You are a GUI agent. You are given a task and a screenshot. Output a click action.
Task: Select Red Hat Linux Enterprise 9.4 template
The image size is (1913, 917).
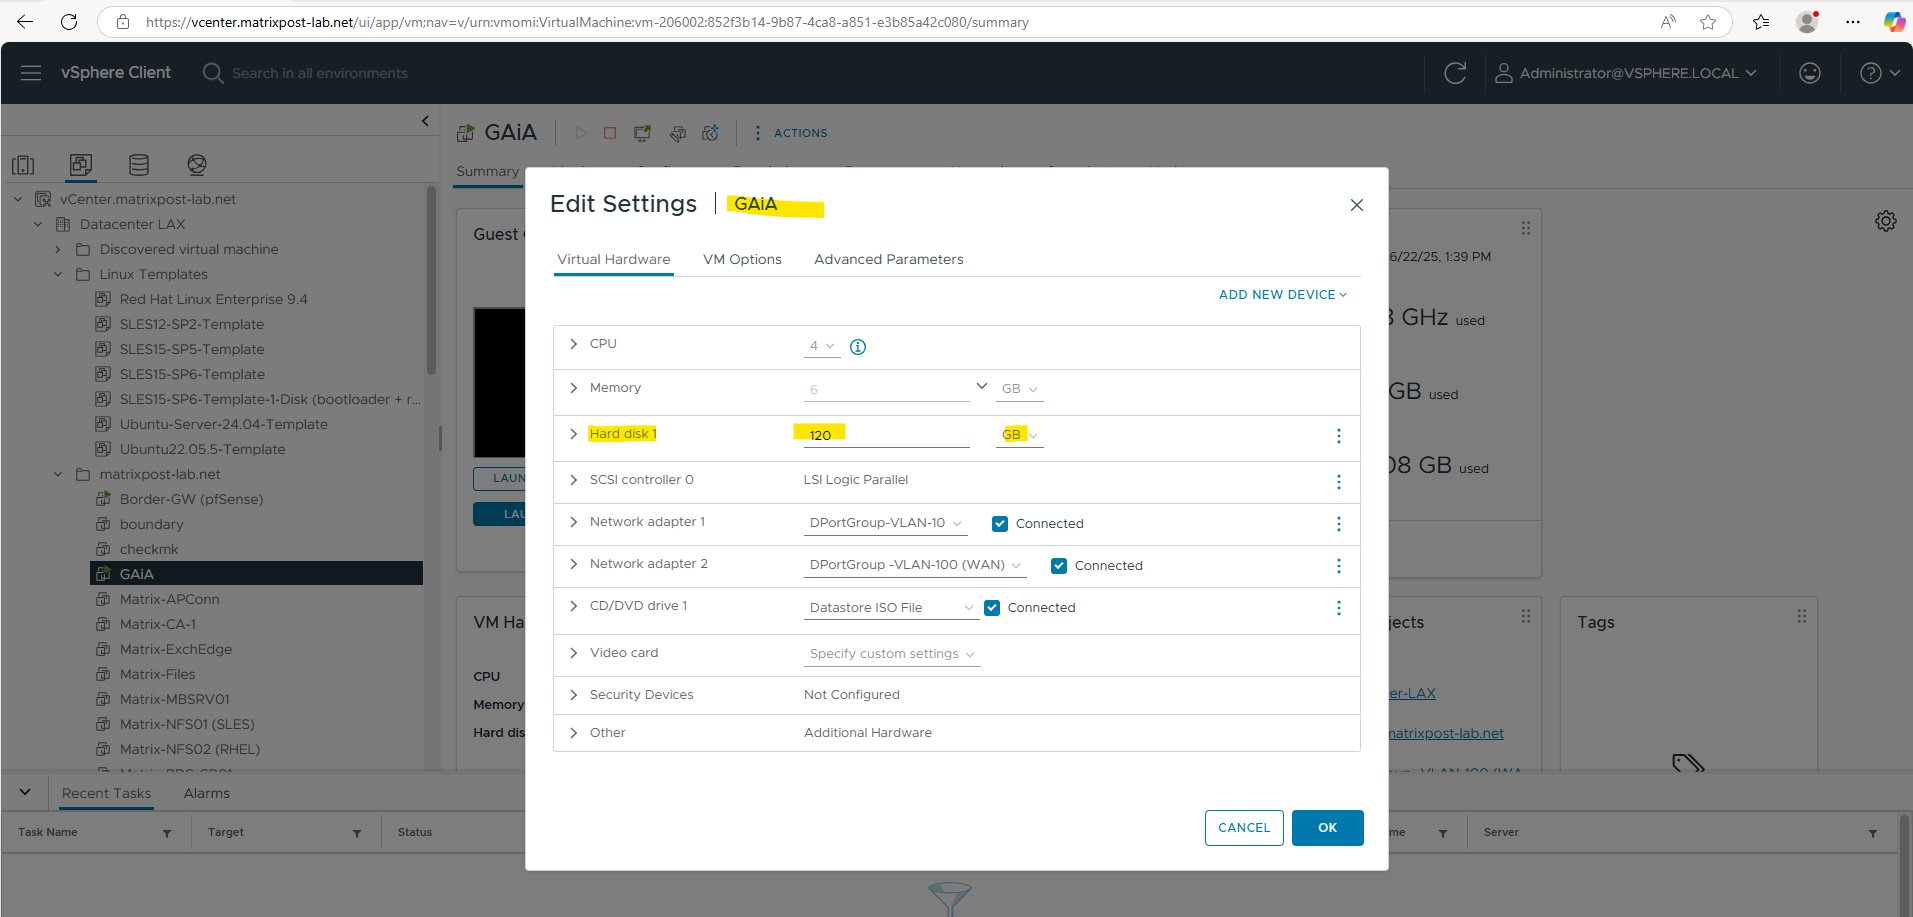[213, 299]
